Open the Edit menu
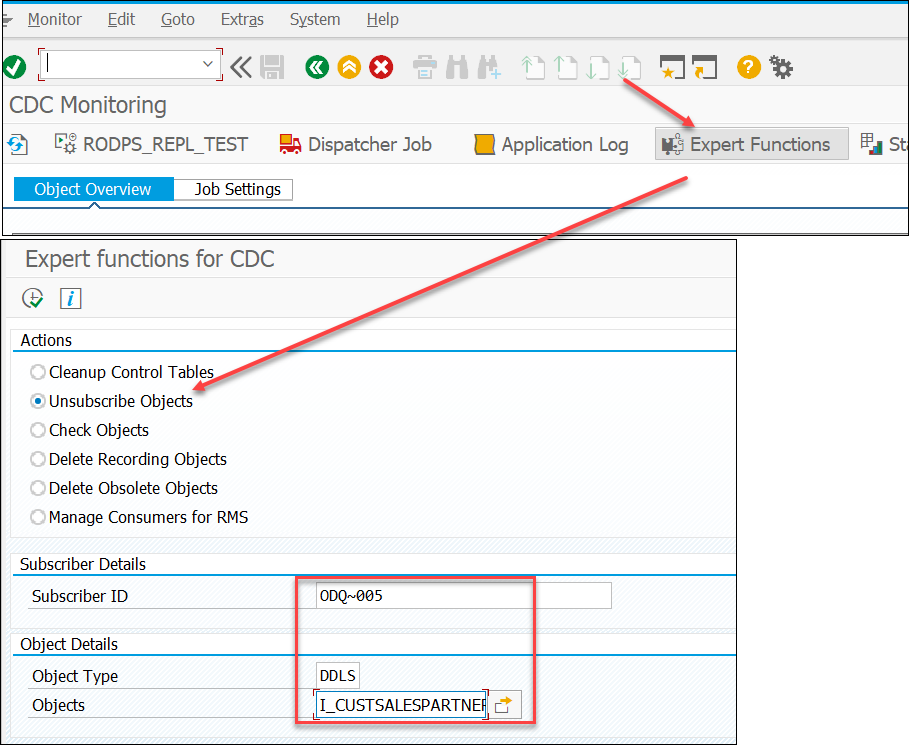 click(x=121, y=19)
